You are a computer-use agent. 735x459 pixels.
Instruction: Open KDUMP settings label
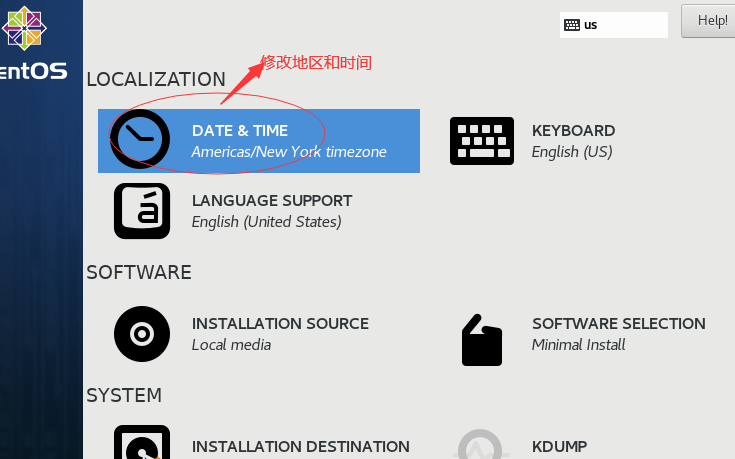pyautogui.click(x=559, y=447)
